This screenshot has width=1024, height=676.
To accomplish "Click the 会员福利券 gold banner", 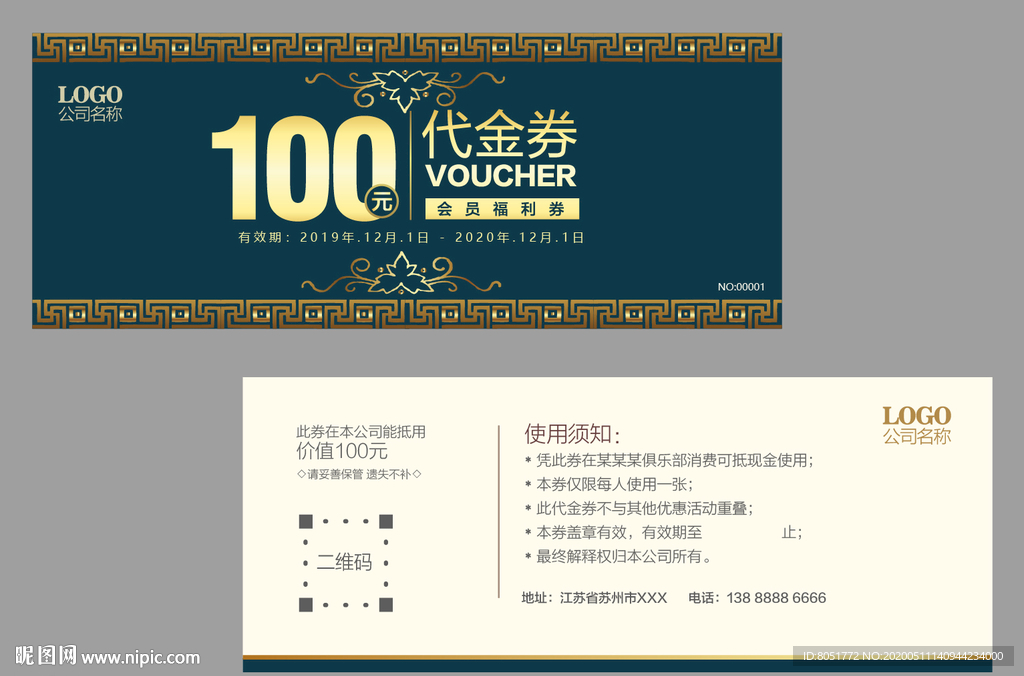I will point(502,209).
